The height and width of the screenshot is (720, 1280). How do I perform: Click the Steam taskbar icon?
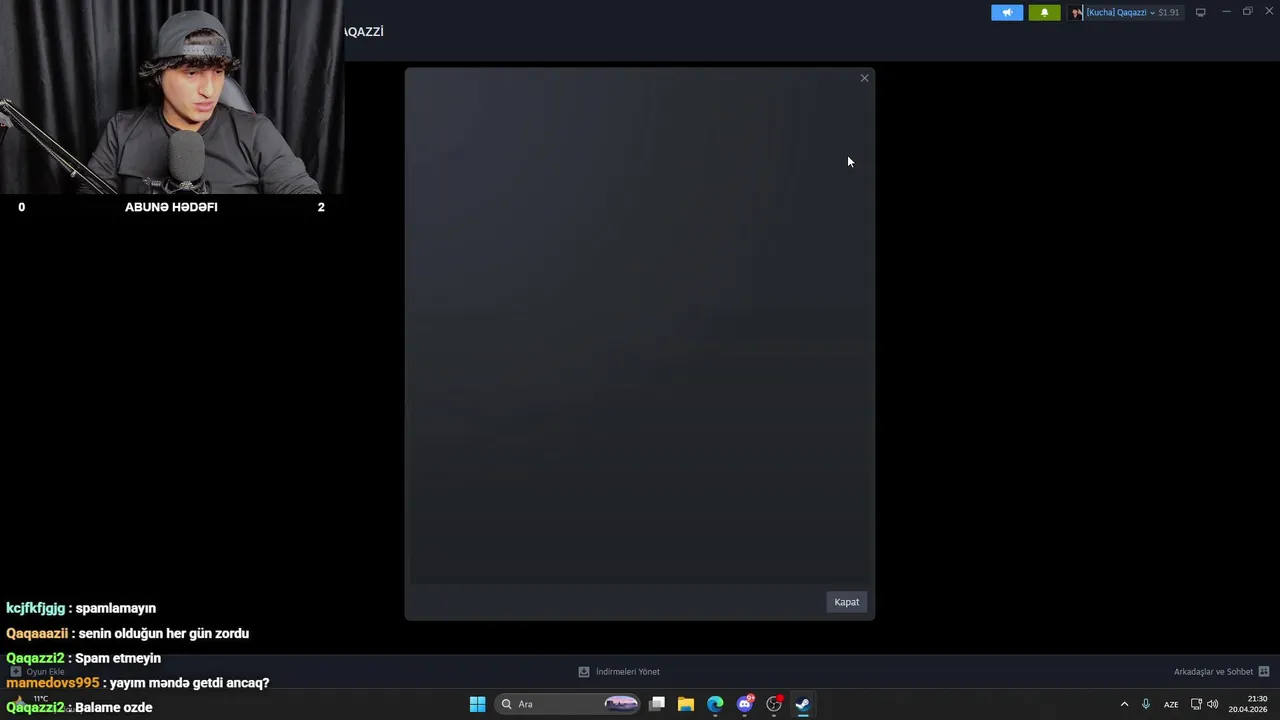(802, 704)
